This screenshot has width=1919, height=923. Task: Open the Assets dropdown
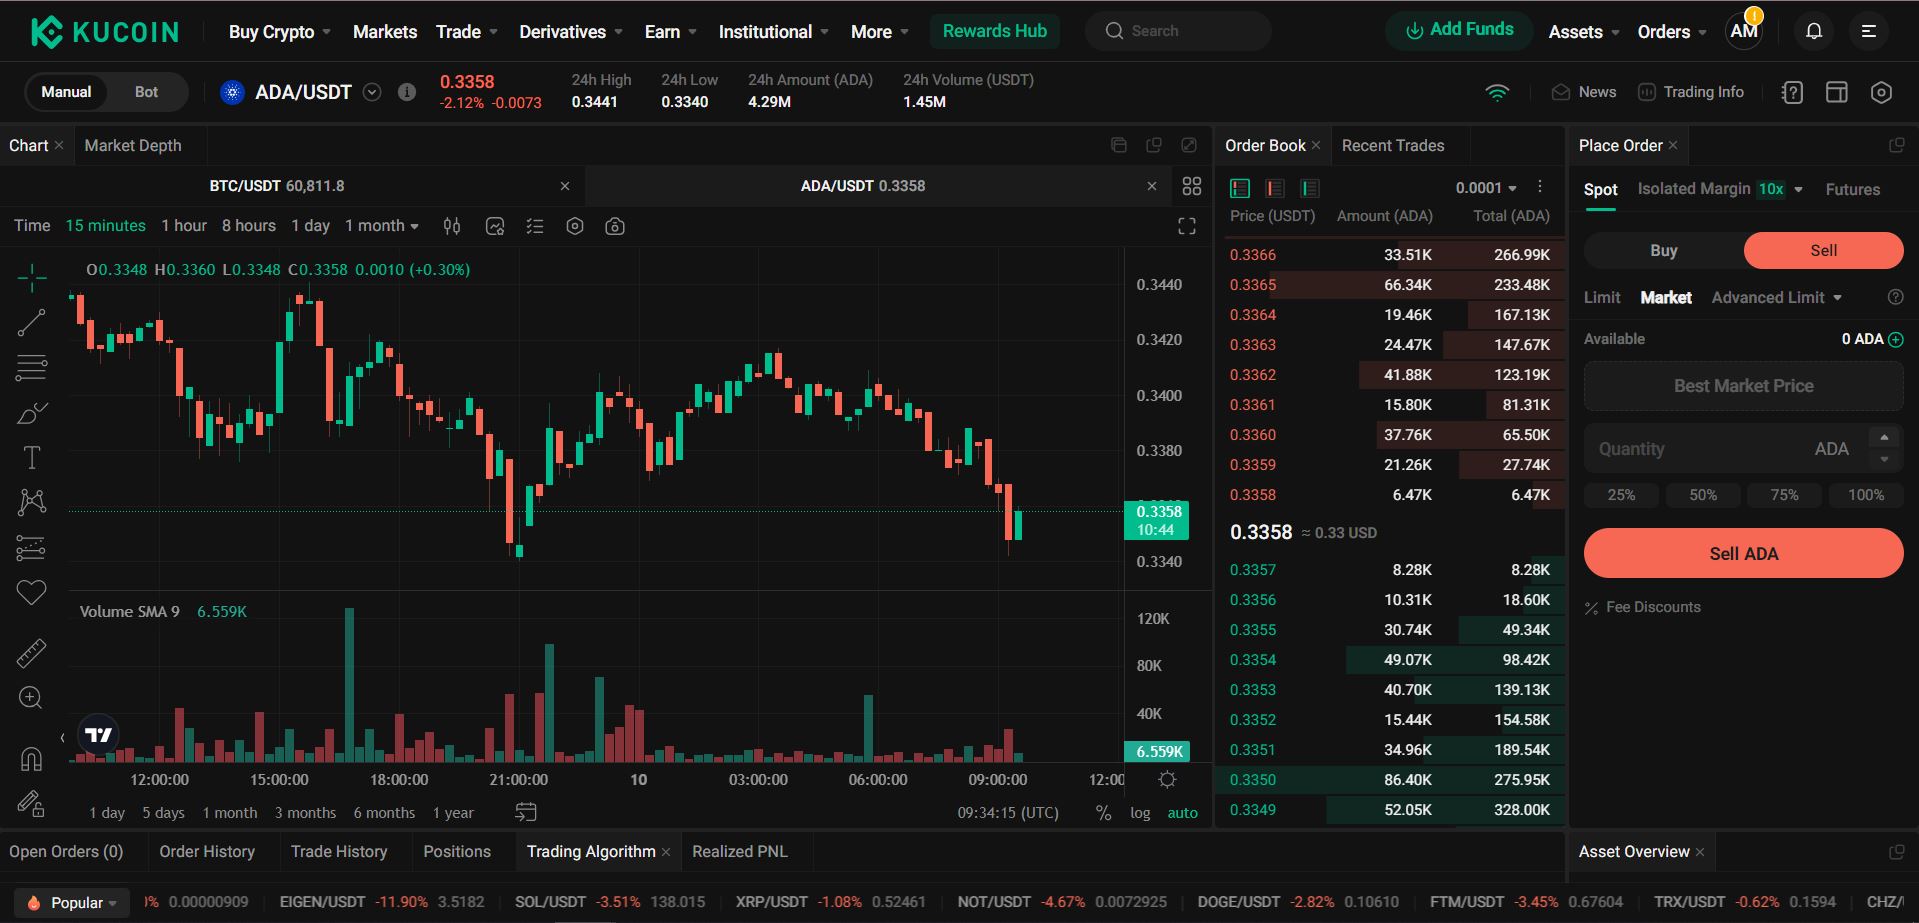(1584, 32)
